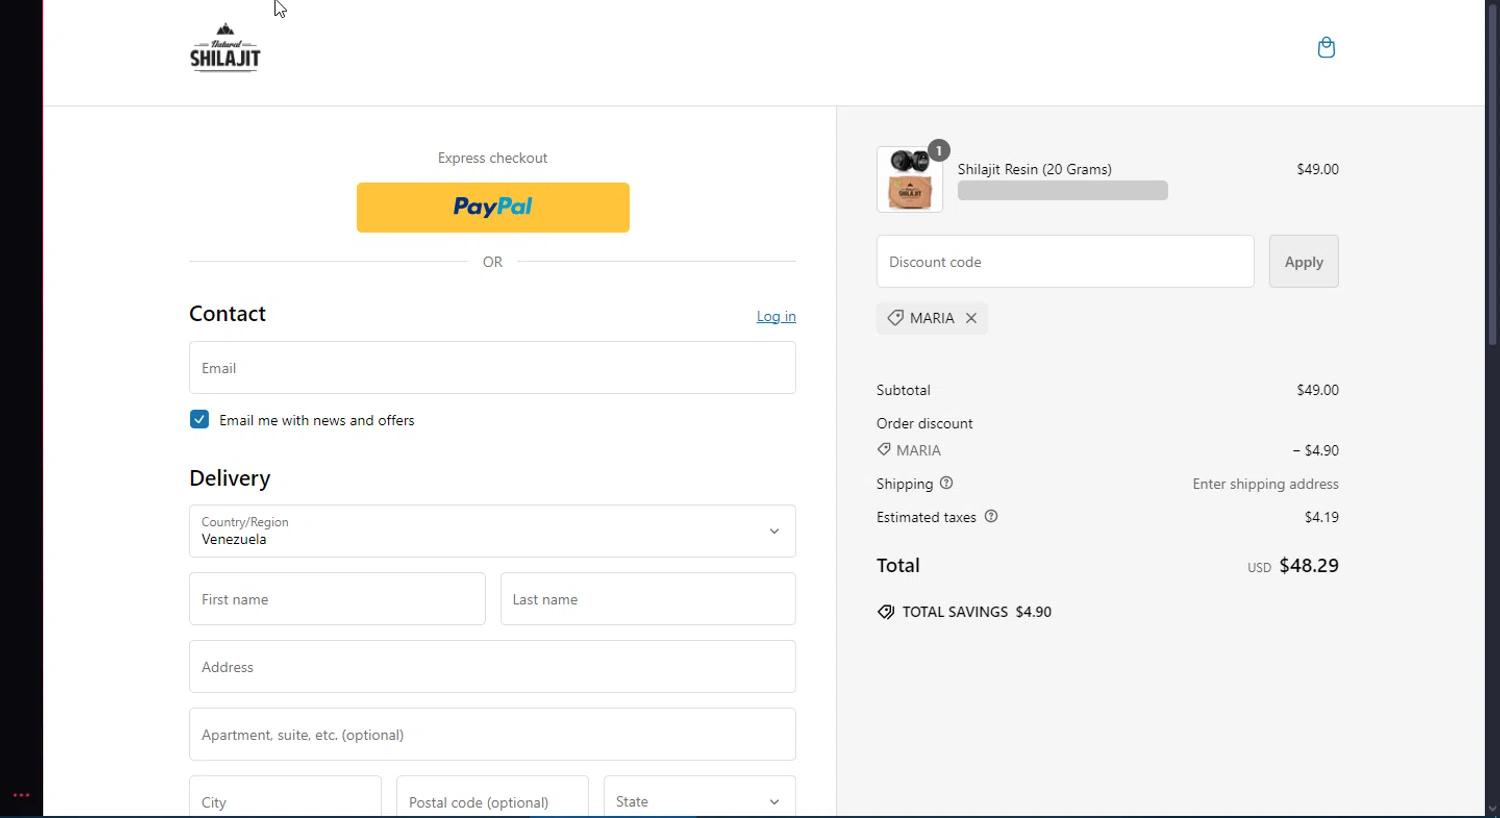Expand the State dropdown
The image size is (1500, 818).
click(x=699, y=801)
